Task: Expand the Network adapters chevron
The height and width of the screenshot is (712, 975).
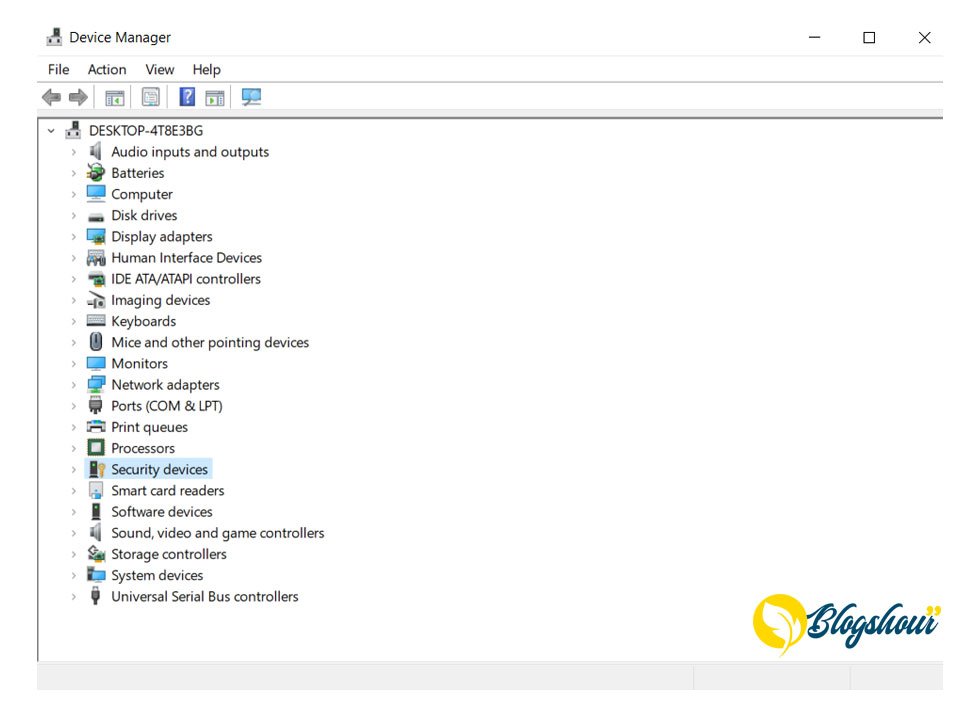Action: point(73,384)
